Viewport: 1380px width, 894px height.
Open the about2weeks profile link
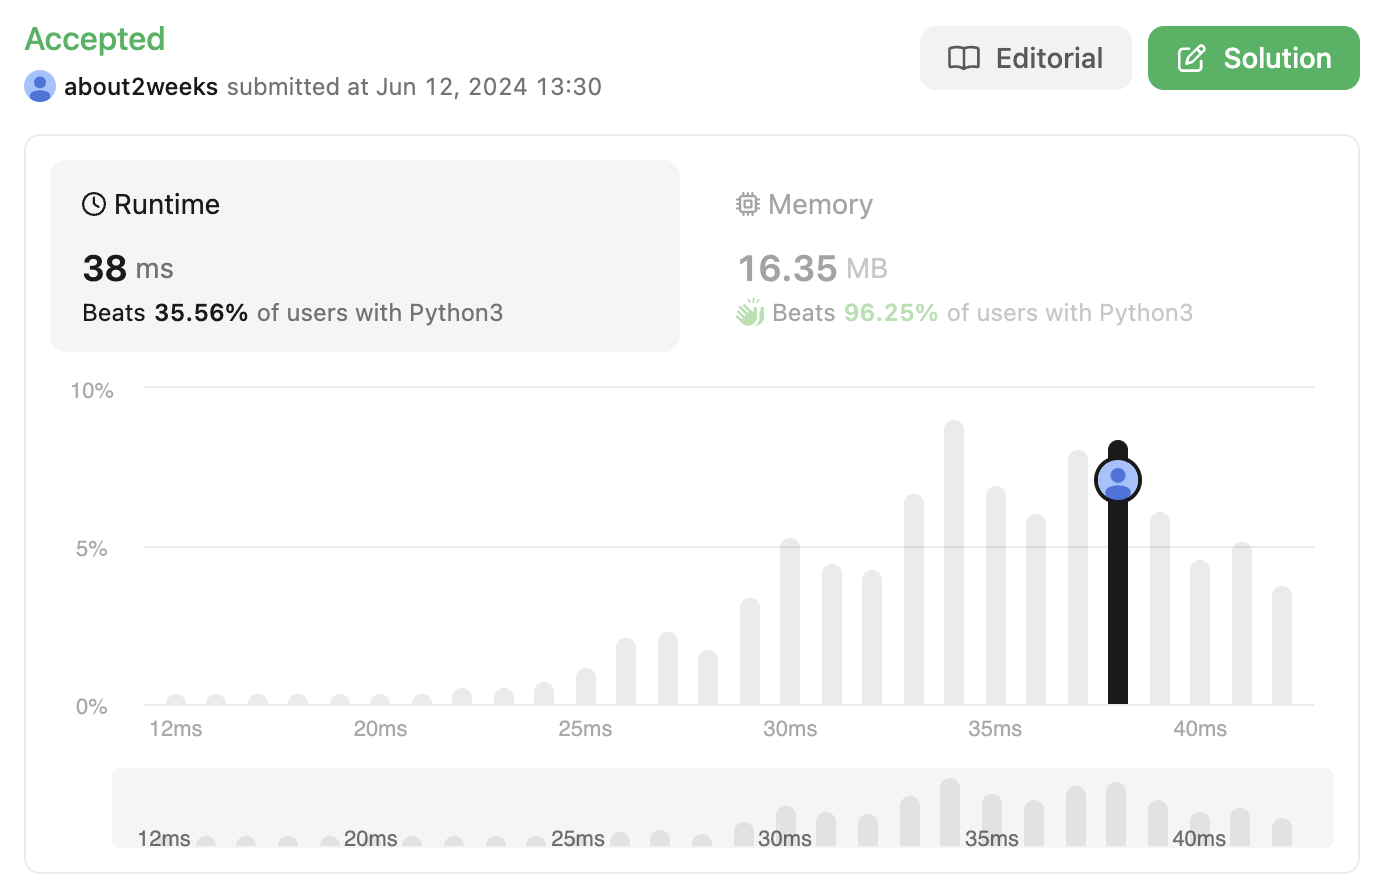(141, 87)
